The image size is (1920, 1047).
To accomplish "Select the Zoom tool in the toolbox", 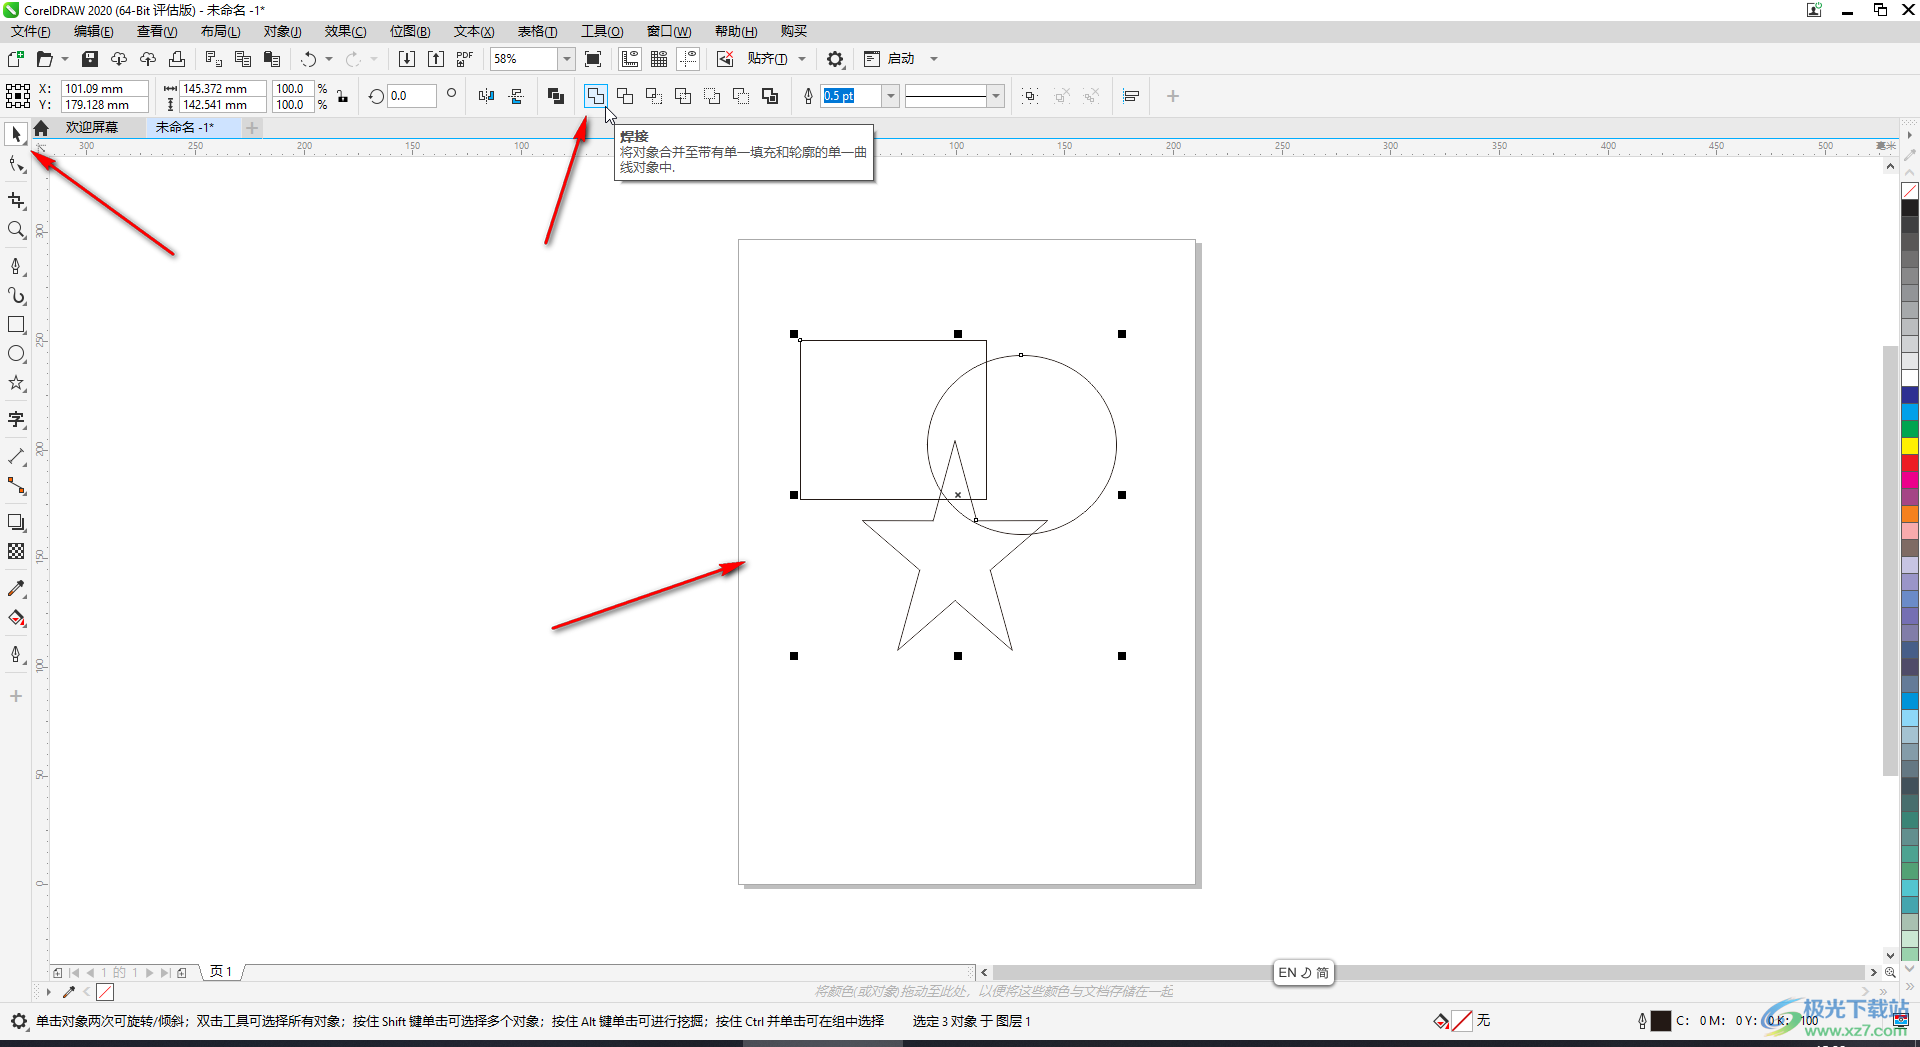I will click(x=16, y=230).
